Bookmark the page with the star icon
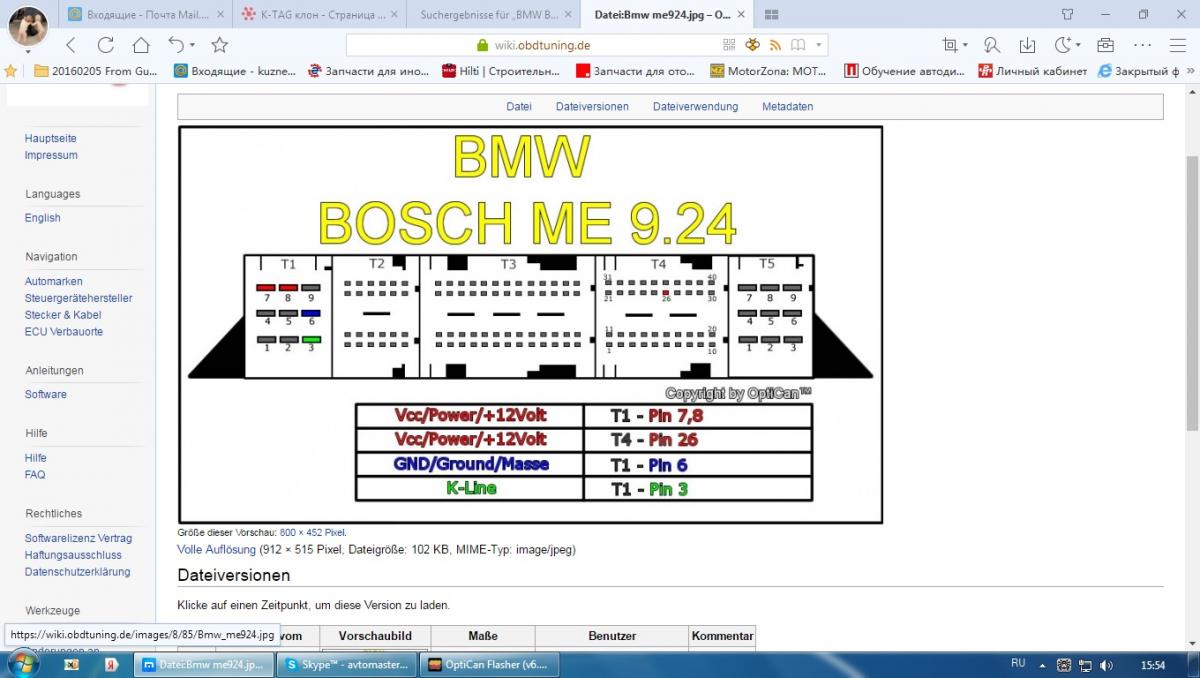Screen dimensions: 1200x678 click(x=220, y=45)
